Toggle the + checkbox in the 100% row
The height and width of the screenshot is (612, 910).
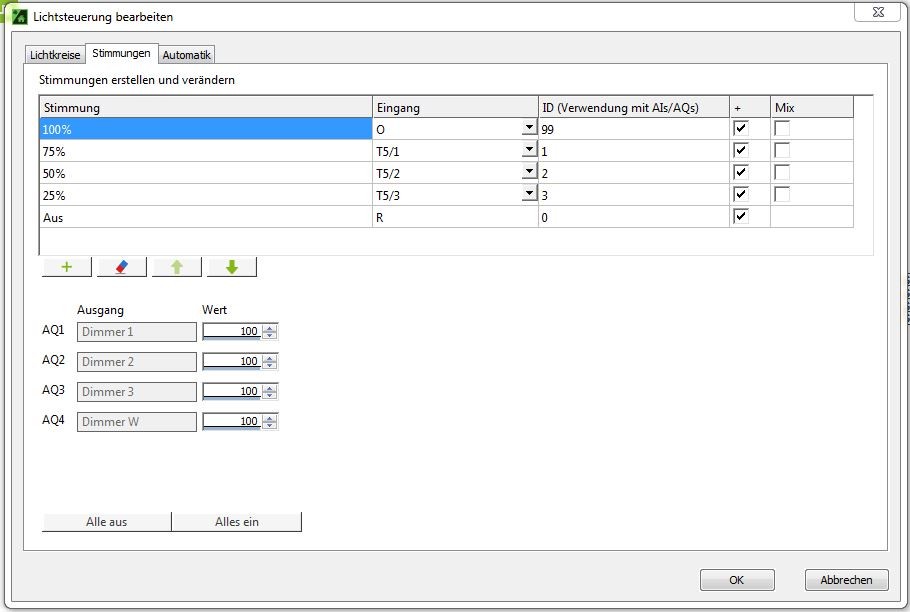(741, 128)
